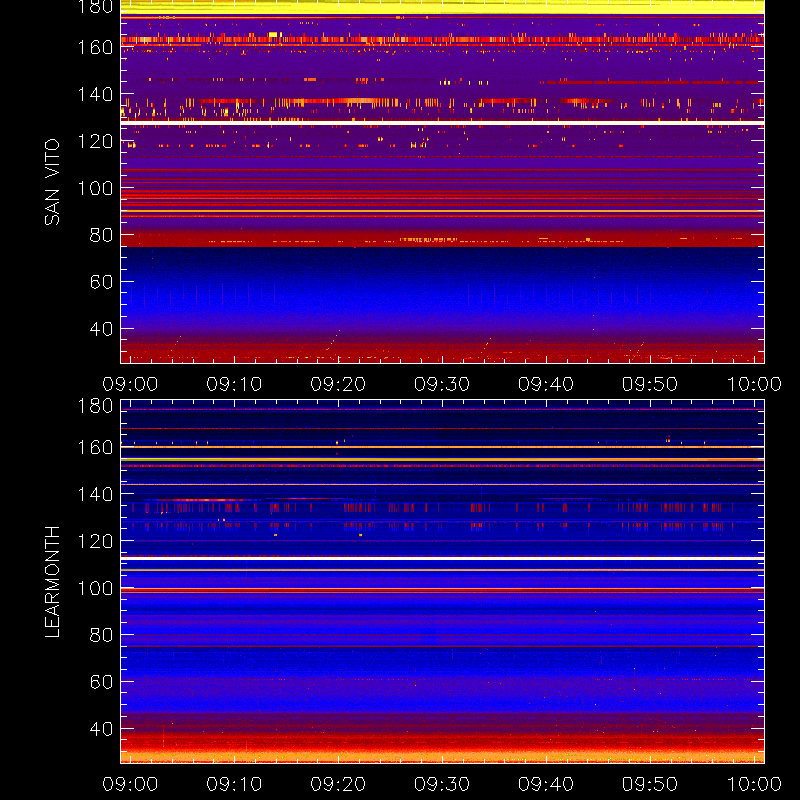
Task: Click the LEARMONTH axis label
Action: [x=52, y=582]
